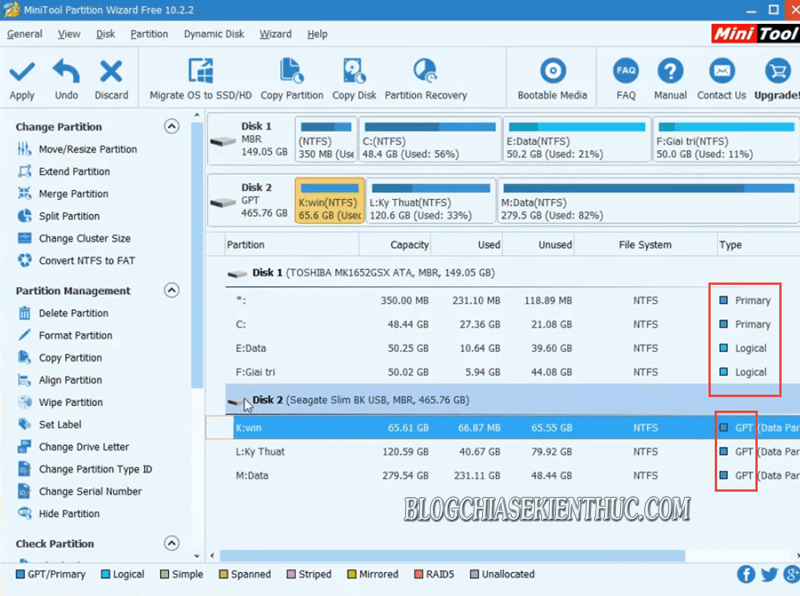Select the M:Data partition row

point(512,476)
